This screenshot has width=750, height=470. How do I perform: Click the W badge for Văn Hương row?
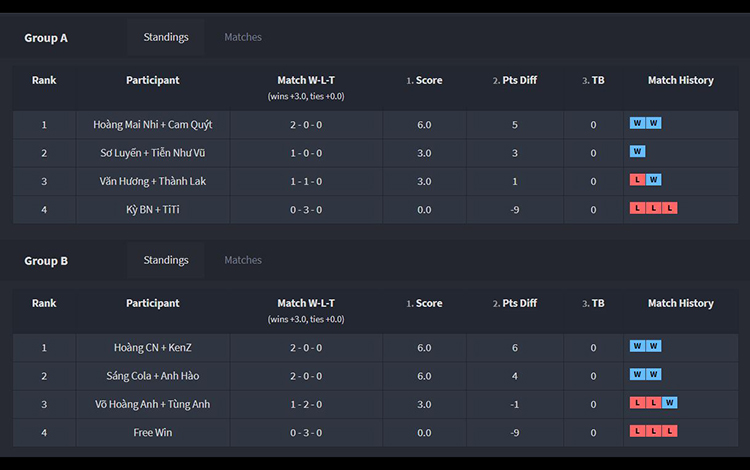point(653,180)
